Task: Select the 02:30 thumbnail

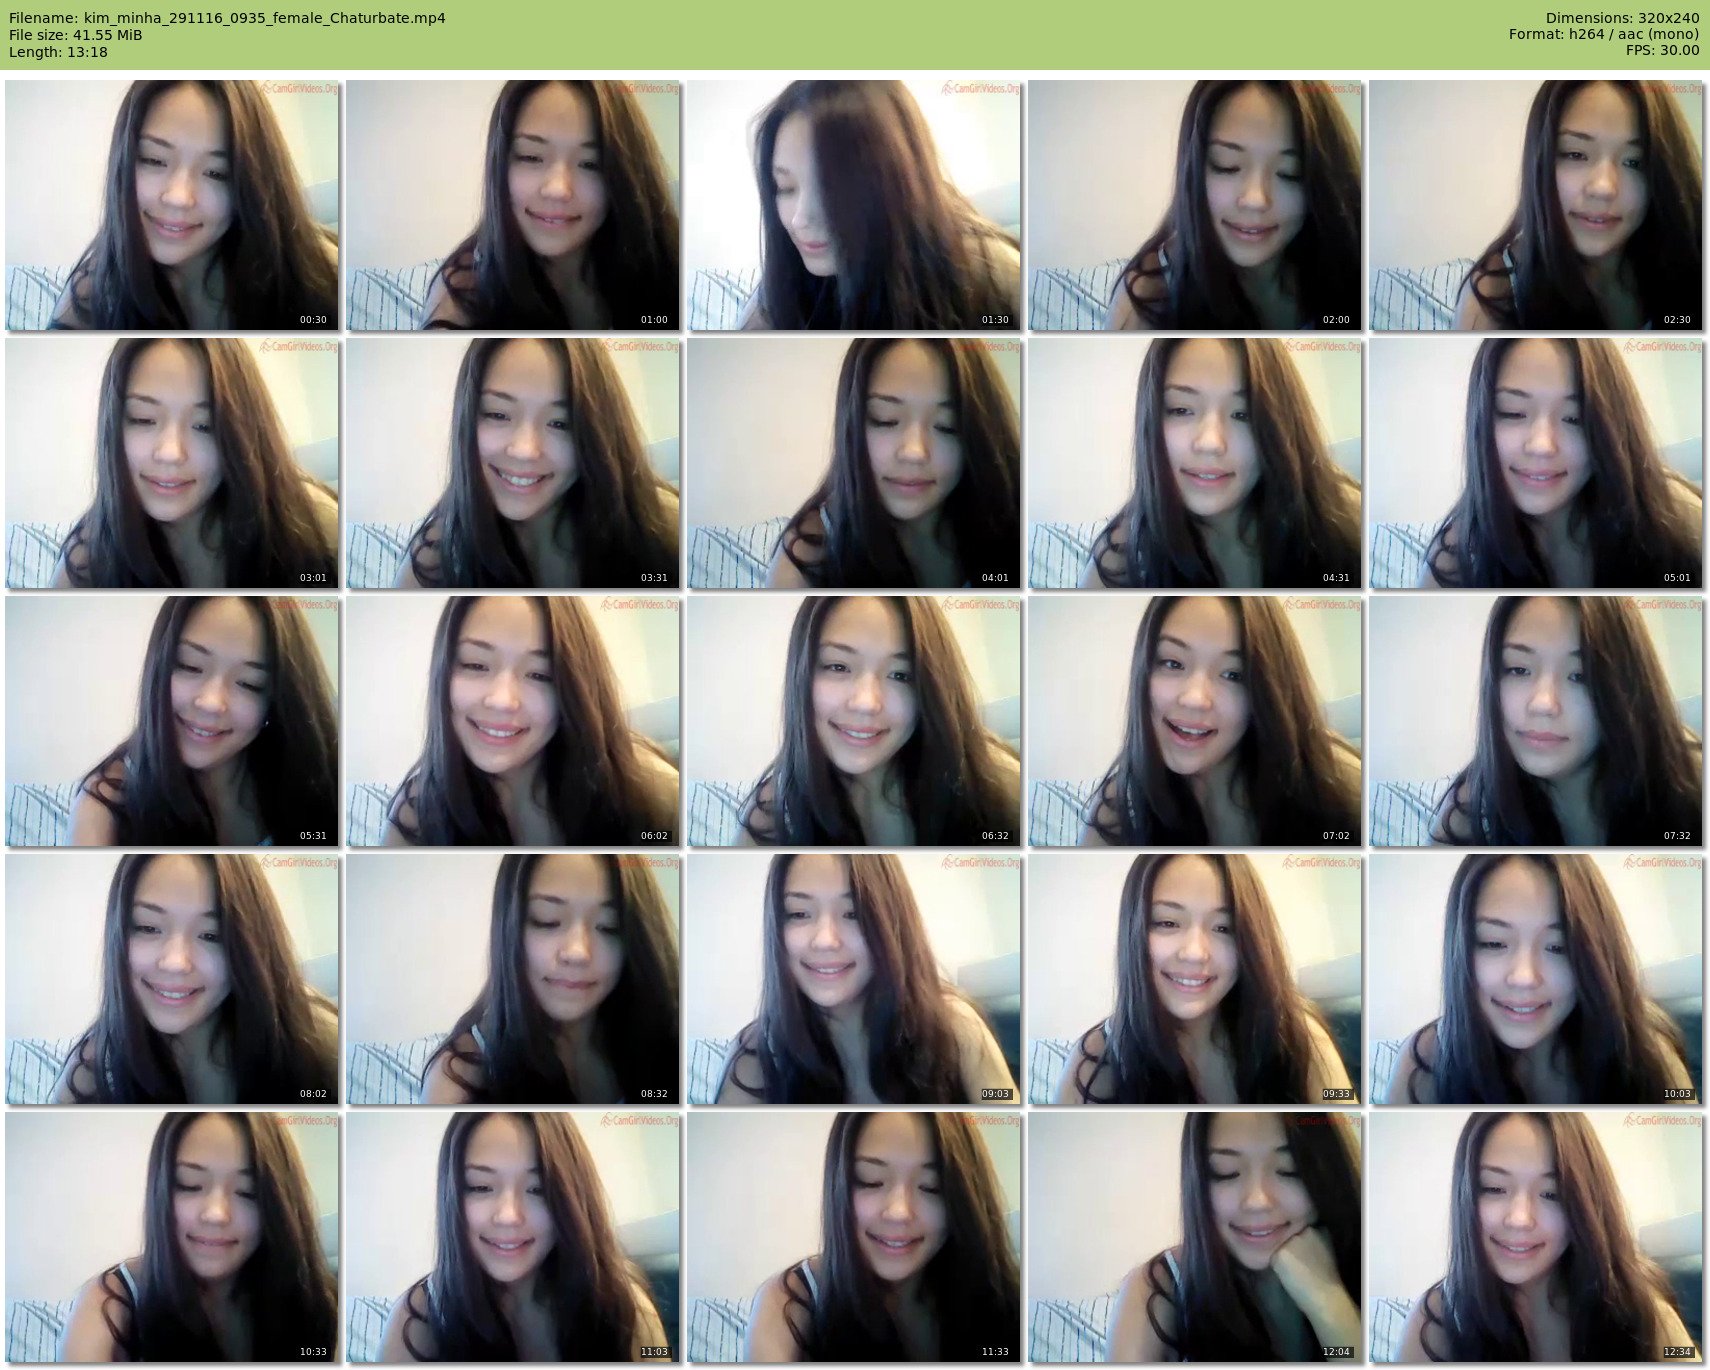Action: click(1536, 205)
